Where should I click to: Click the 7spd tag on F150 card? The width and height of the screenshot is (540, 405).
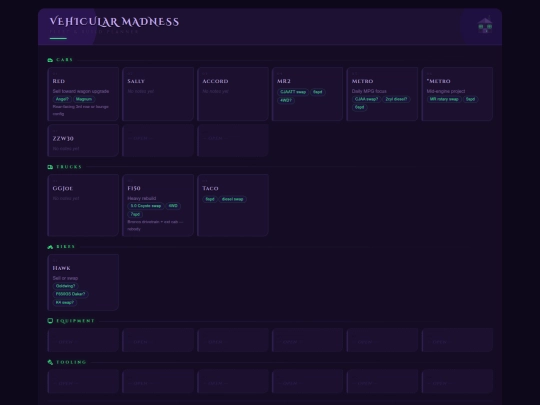pyautogui.click(x=135, y=214)
